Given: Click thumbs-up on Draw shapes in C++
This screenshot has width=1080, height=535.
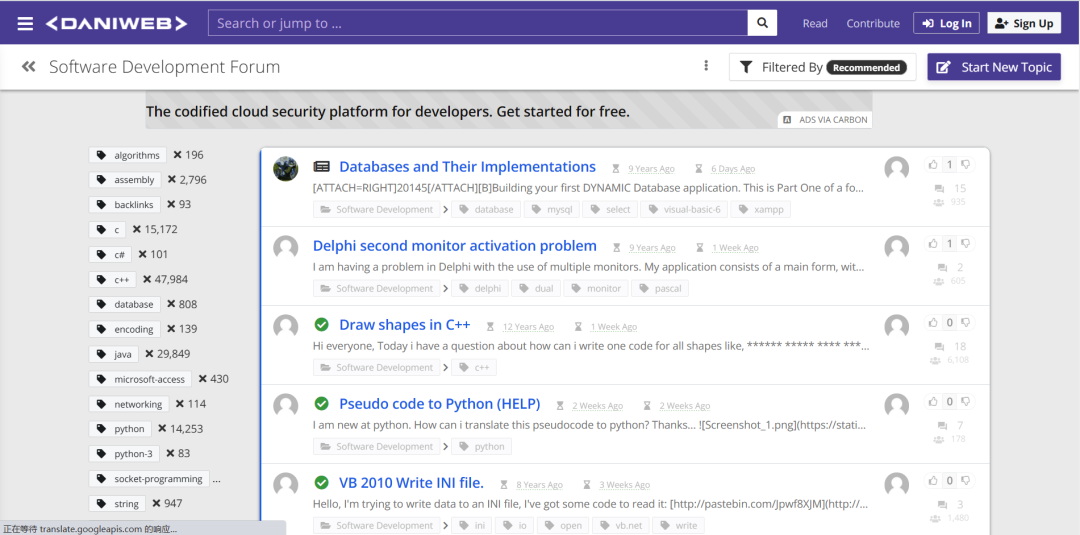Looking at the screenshot, I should click(x=933, y=323).
